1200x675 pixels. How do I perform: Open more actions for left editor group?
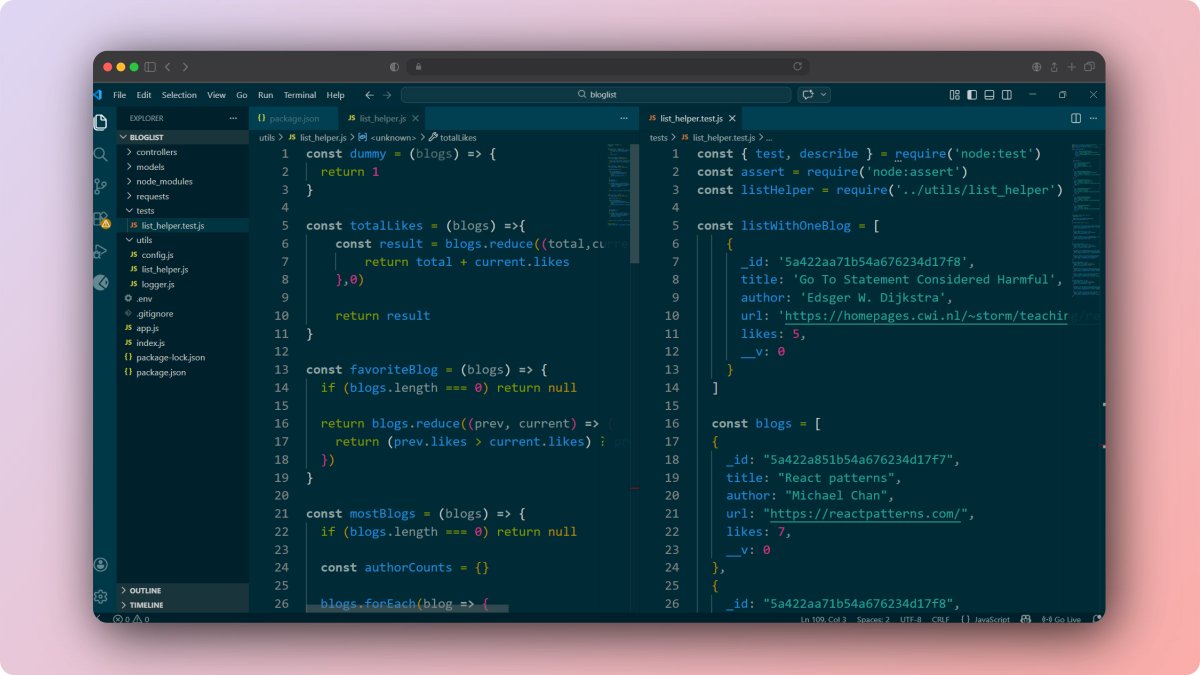click(x=624, y=118)
